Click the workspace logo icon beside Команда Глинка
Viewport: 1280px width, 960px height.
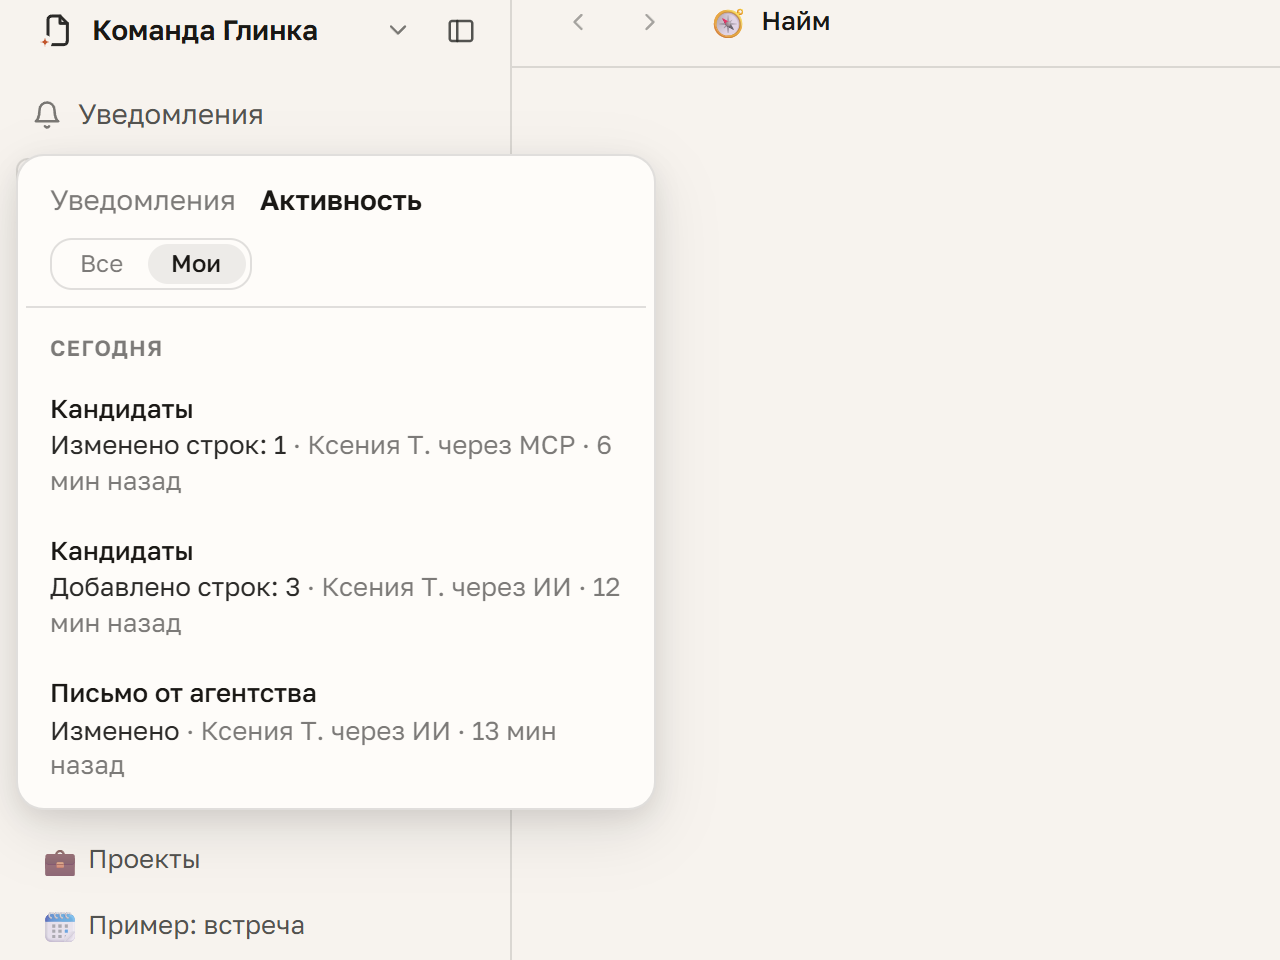pos(56,31)
